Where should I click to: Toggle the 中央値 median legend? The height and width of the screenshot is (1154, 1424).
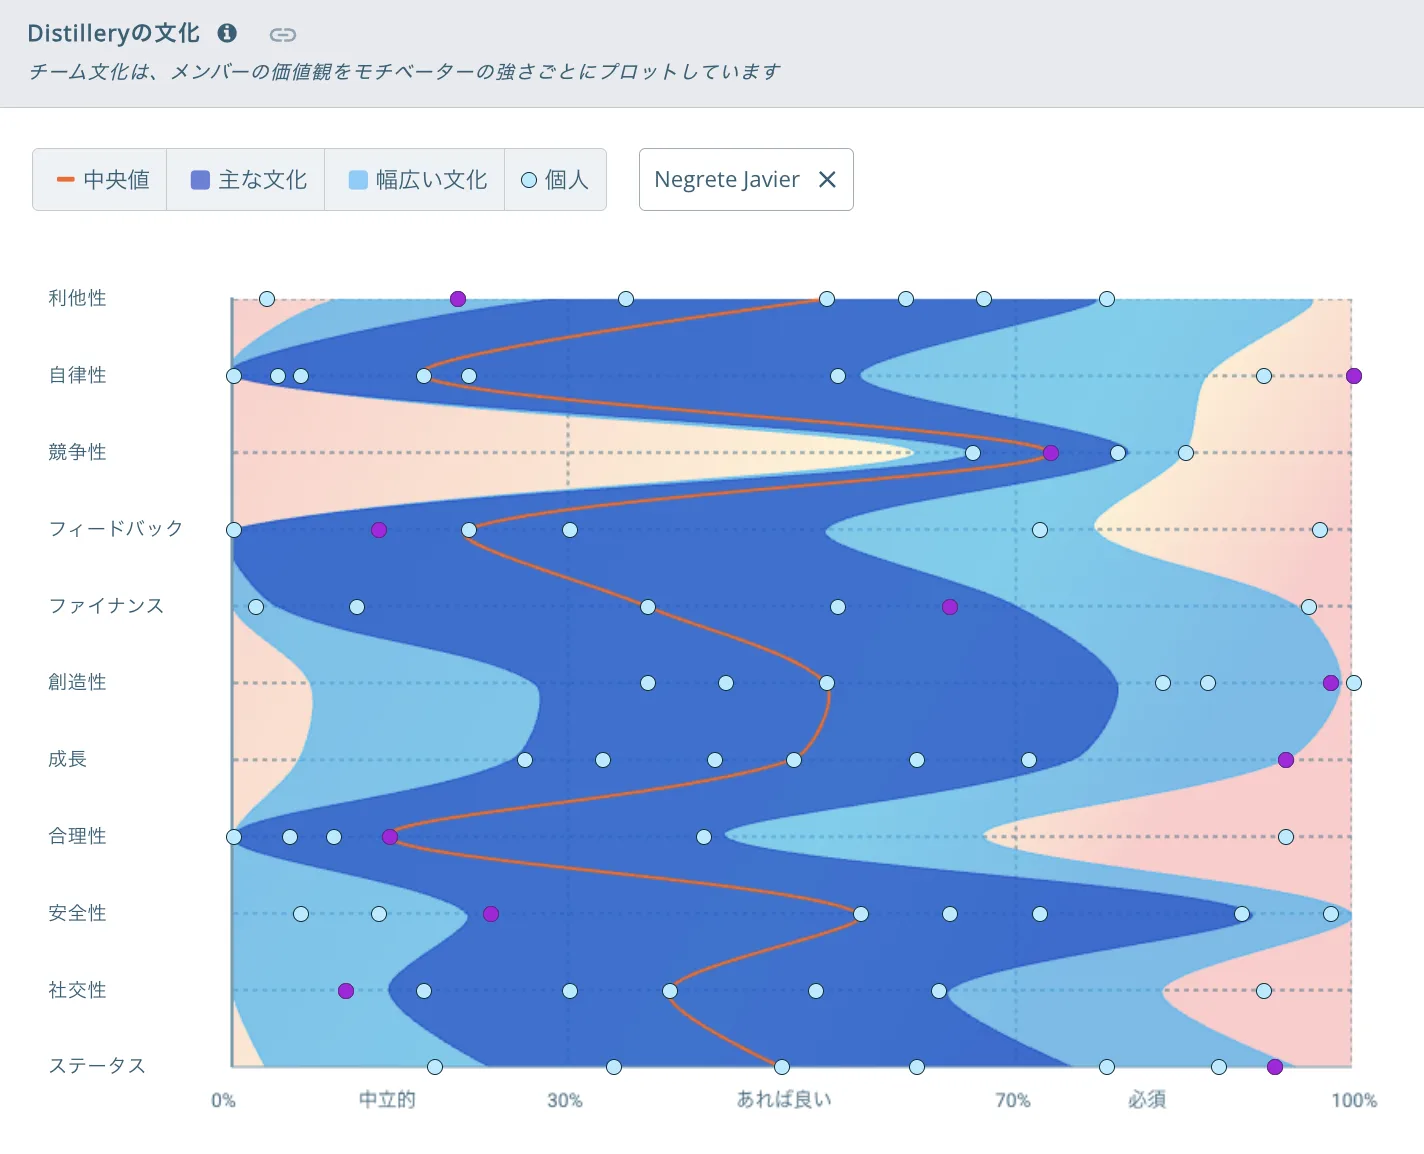tap(100, 179)
